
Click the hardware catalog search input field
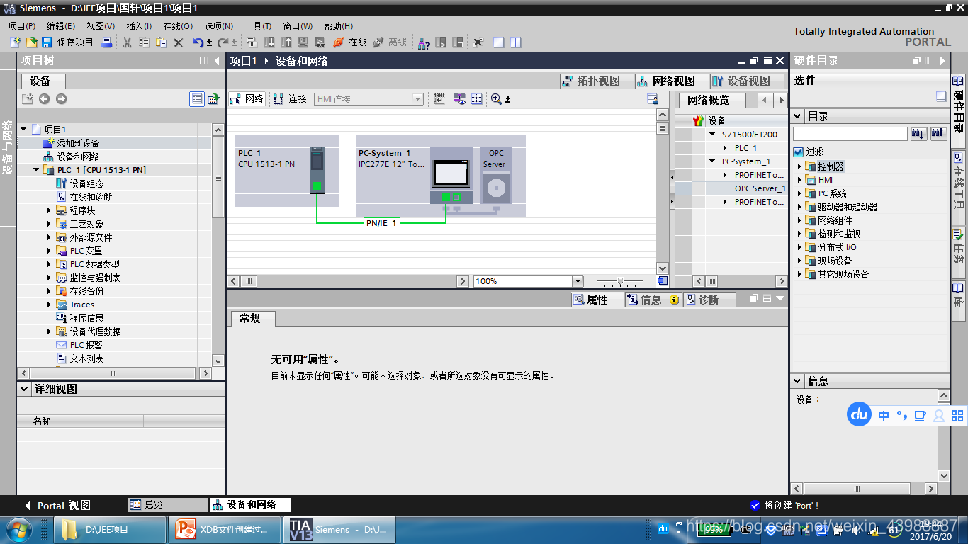click(x=850, y=133)
